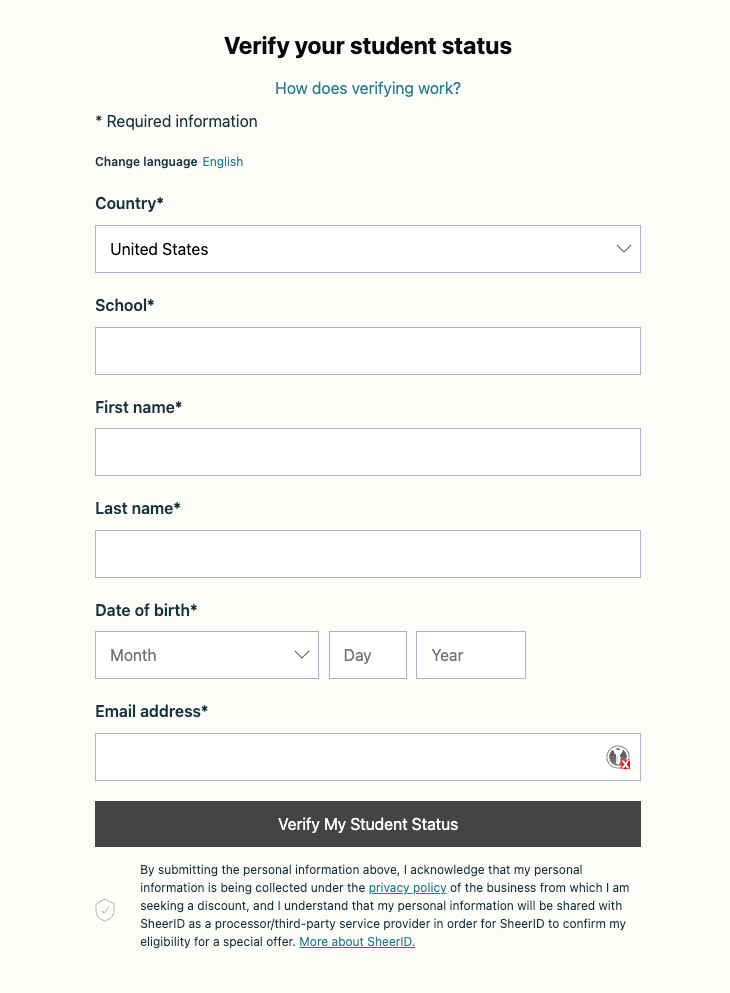Select the Last name text box
This screenshot has height=993, width=730.
click(368, 554)
